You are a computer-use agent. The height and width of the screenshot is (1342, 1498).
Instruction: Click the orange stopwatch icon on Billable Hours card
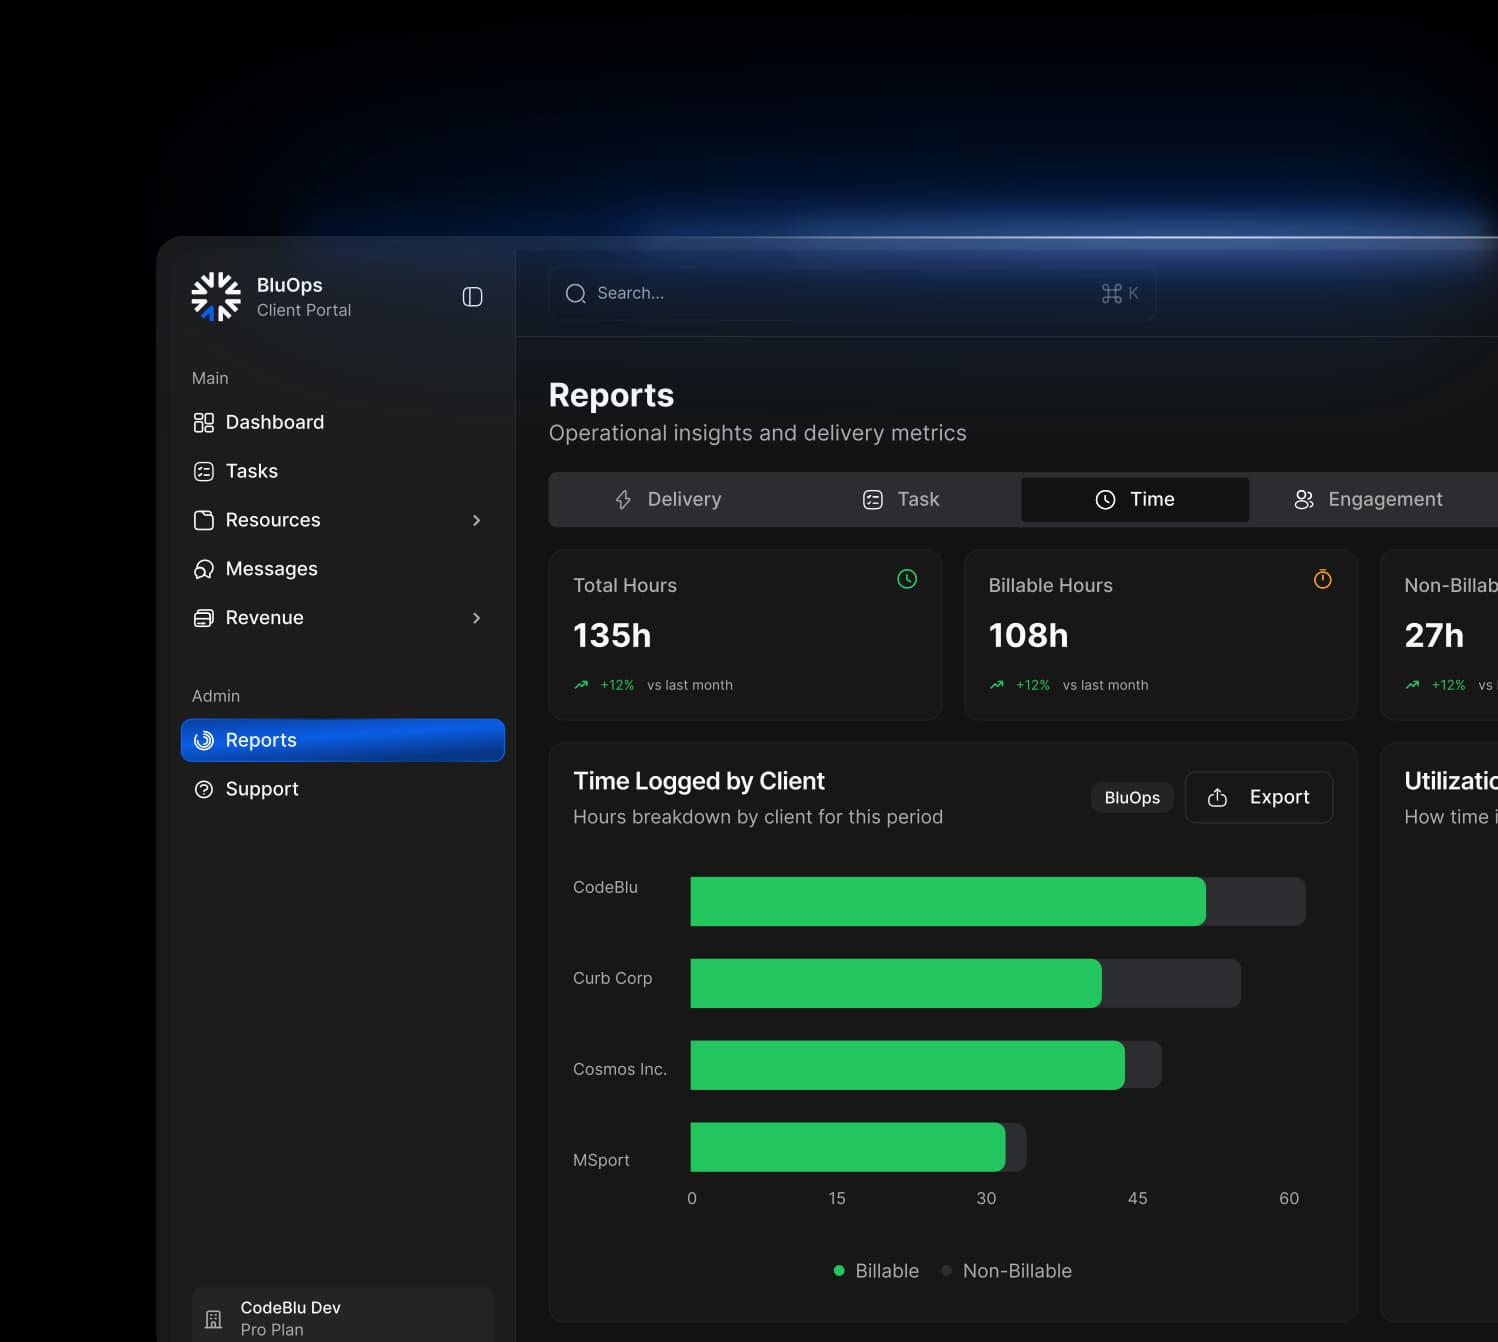(x=1323, y=579)
